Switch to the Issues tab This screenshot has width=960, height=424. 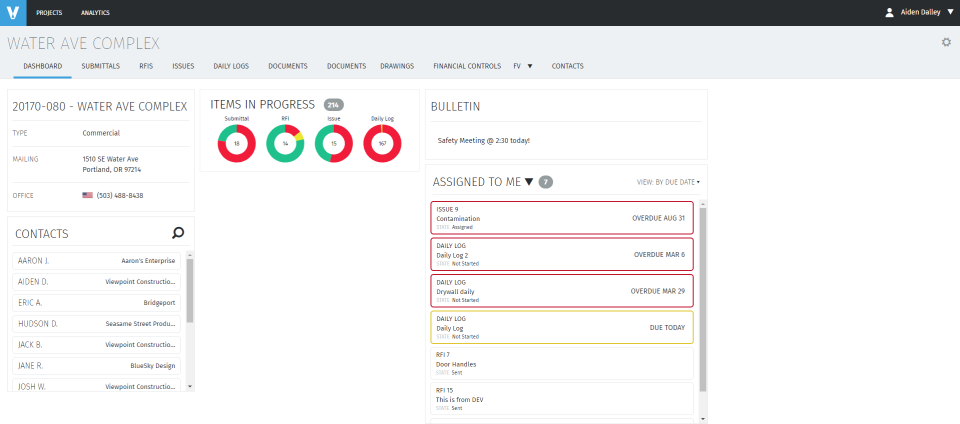(183, 66)
